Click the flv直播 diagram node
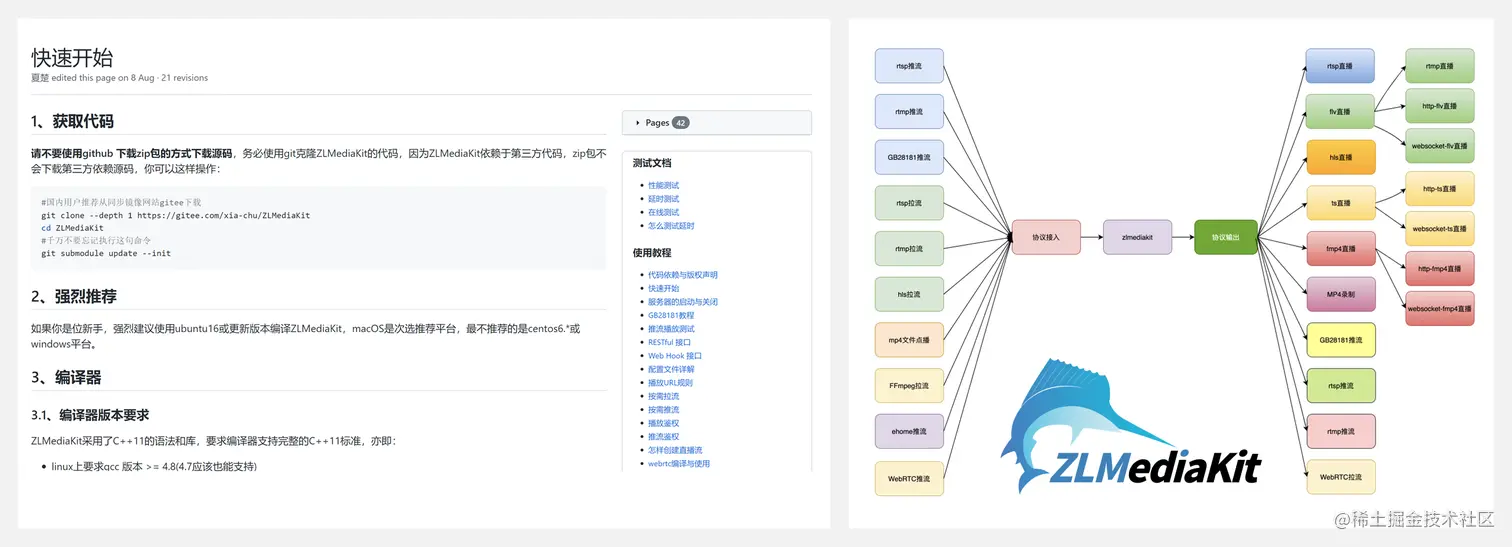This screenshot has height=547, width=1512. click(1340, 112)
